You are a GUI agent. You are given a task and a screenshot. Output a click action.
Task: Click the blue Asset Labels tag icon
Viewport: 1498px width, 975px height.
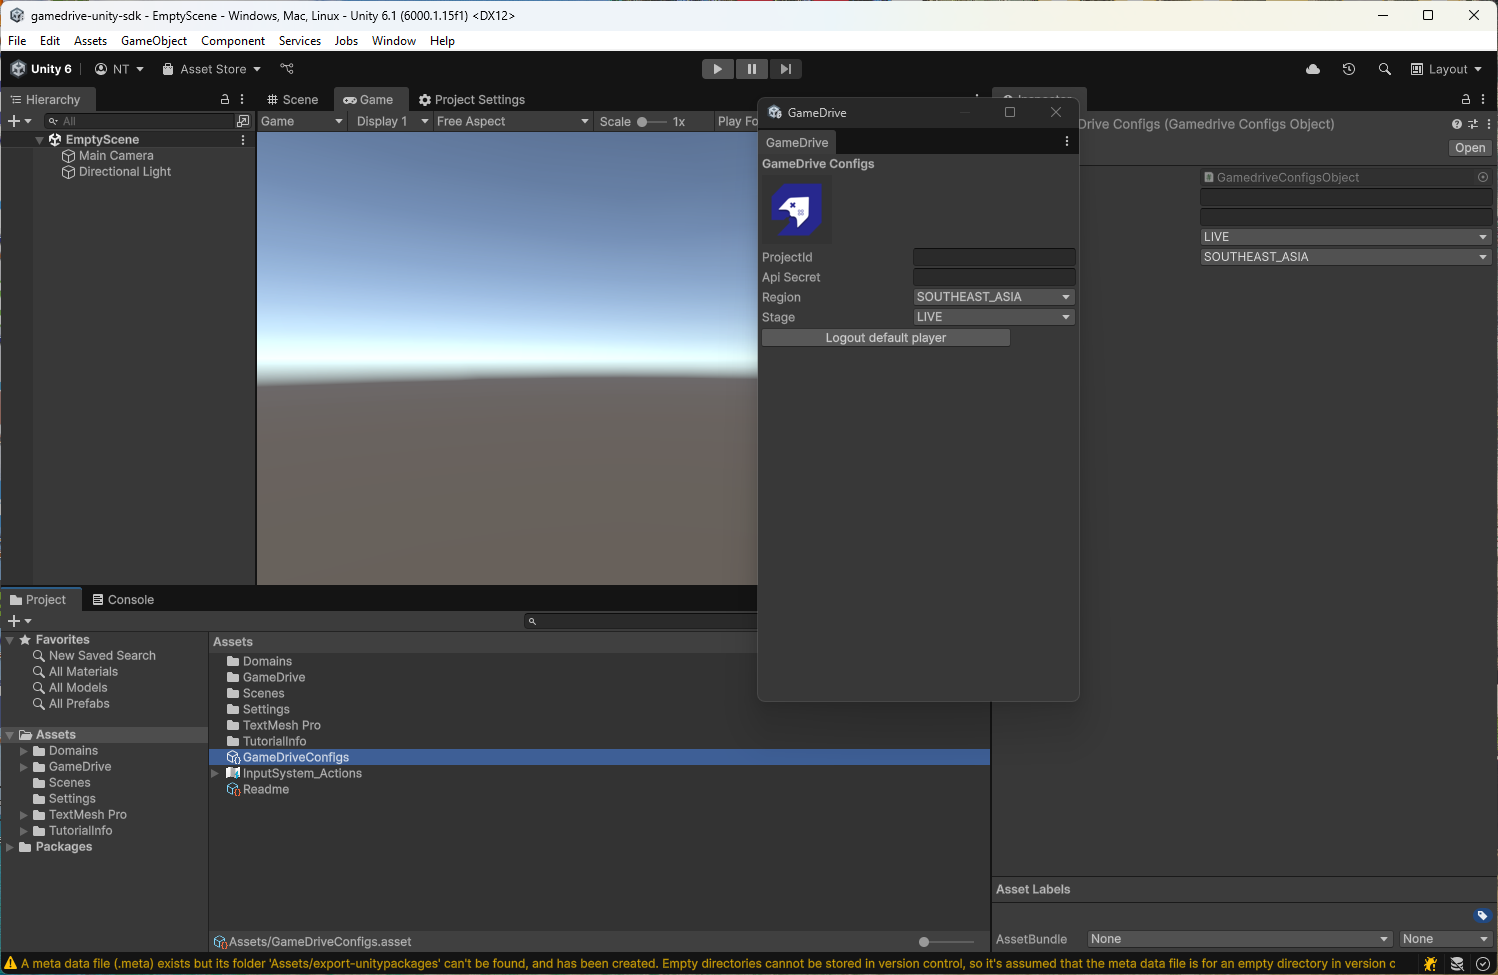(x=1483, y=914)
